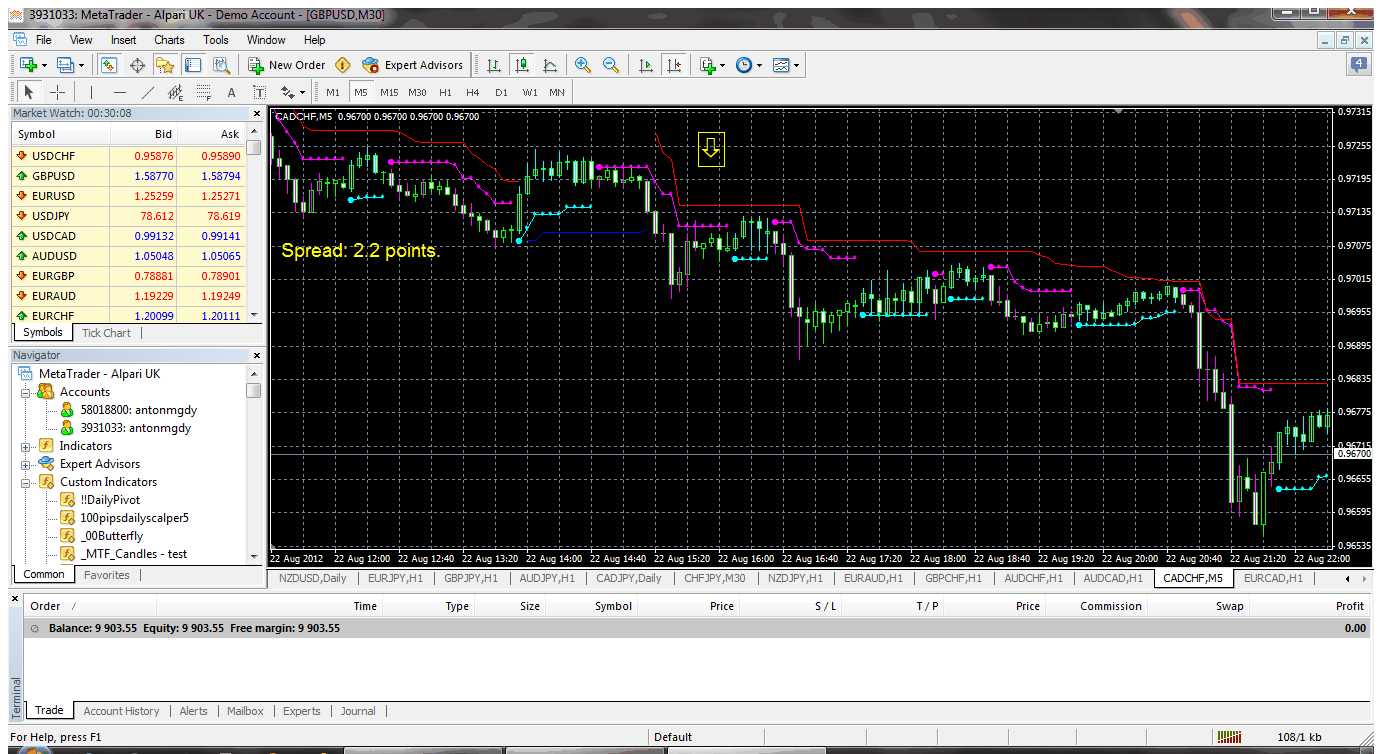Open the Account History terminal tab

121,711
